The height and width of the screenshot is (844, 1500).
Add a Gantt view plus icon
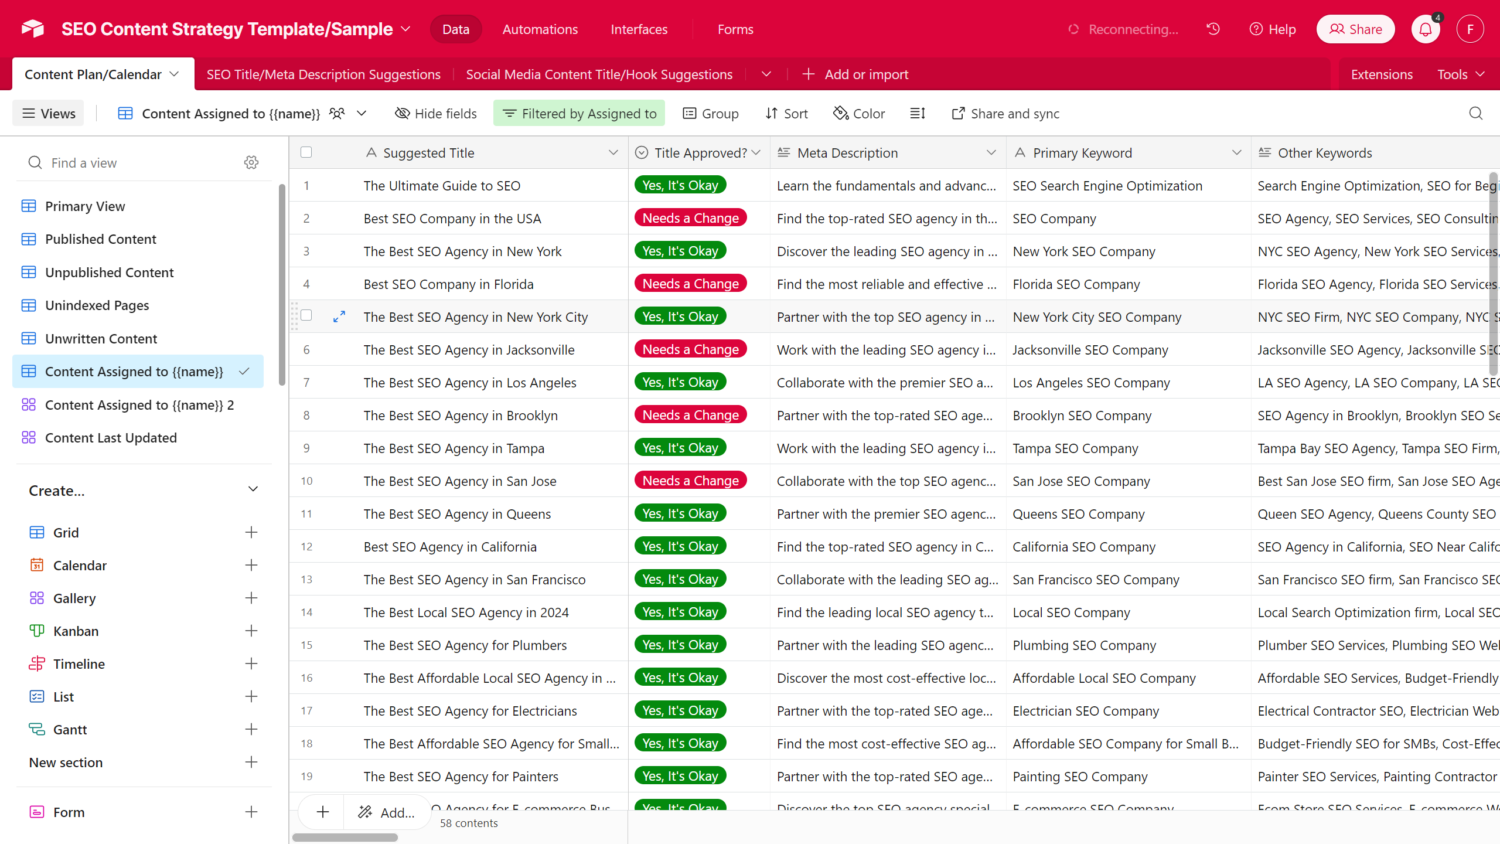click(251, 730)
